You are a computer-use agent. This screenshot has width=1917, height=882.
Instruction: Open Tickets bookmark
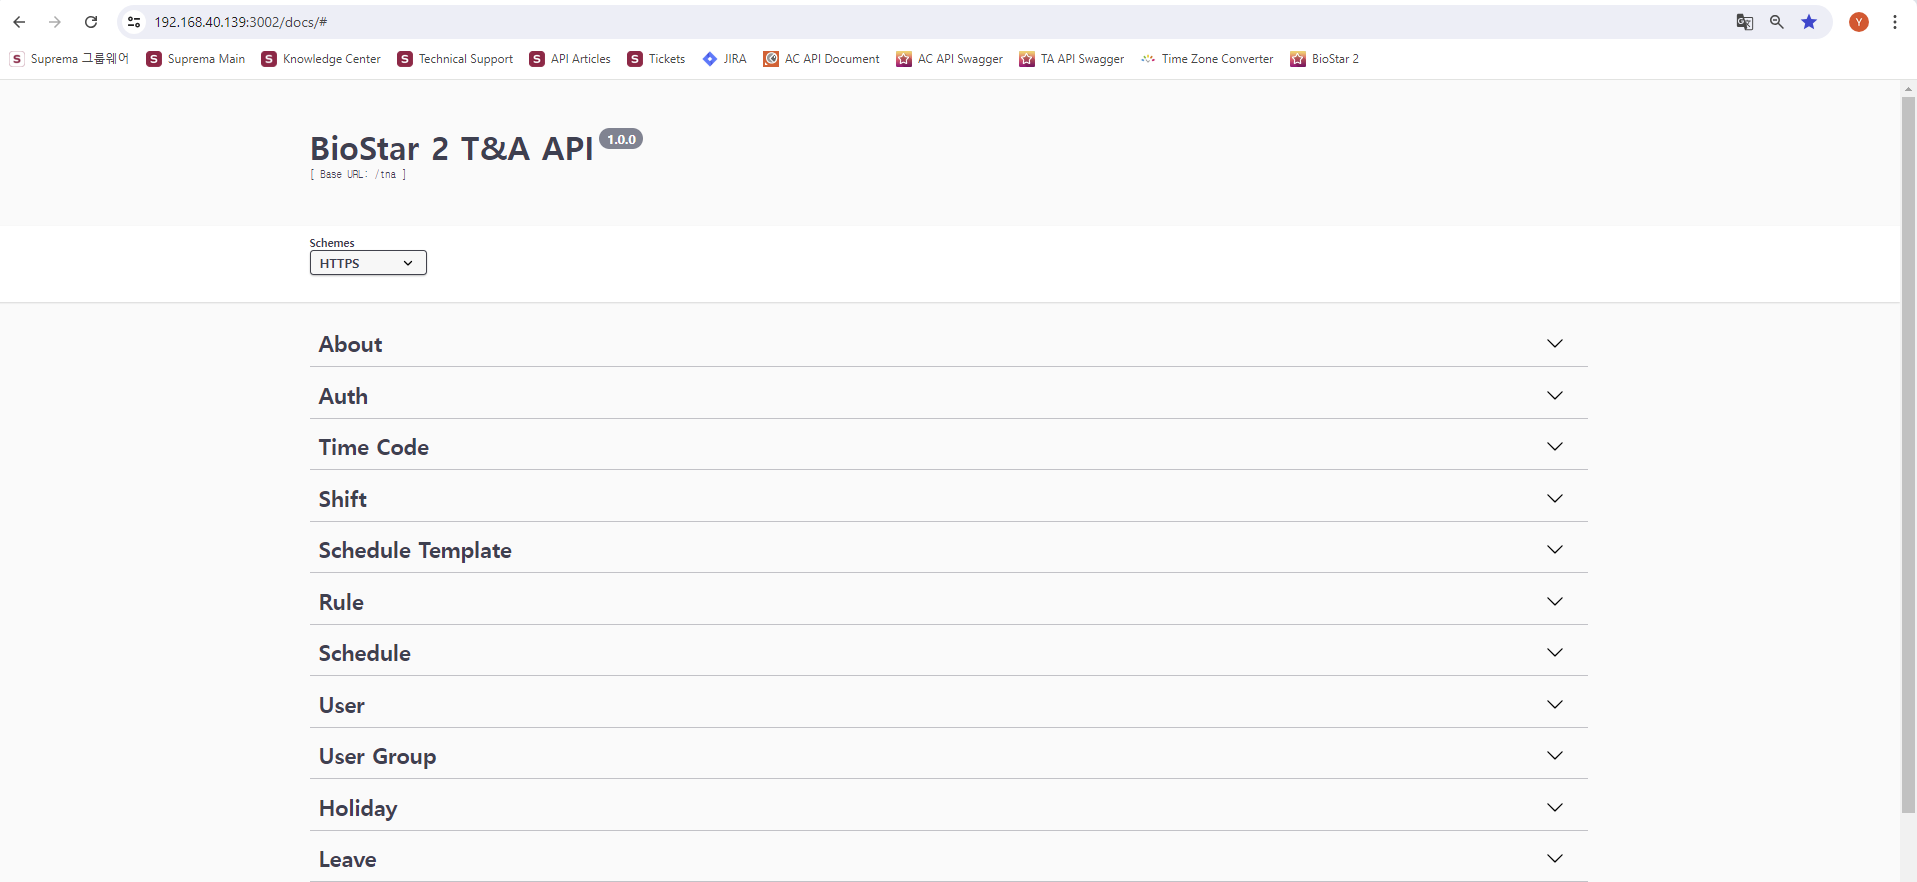pos(657,59)
